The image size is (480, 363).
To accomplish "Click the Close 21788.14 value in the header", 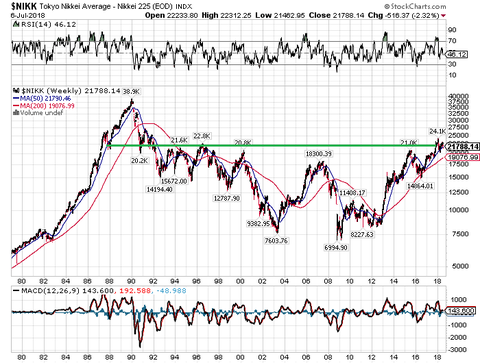I will [336, 15].
